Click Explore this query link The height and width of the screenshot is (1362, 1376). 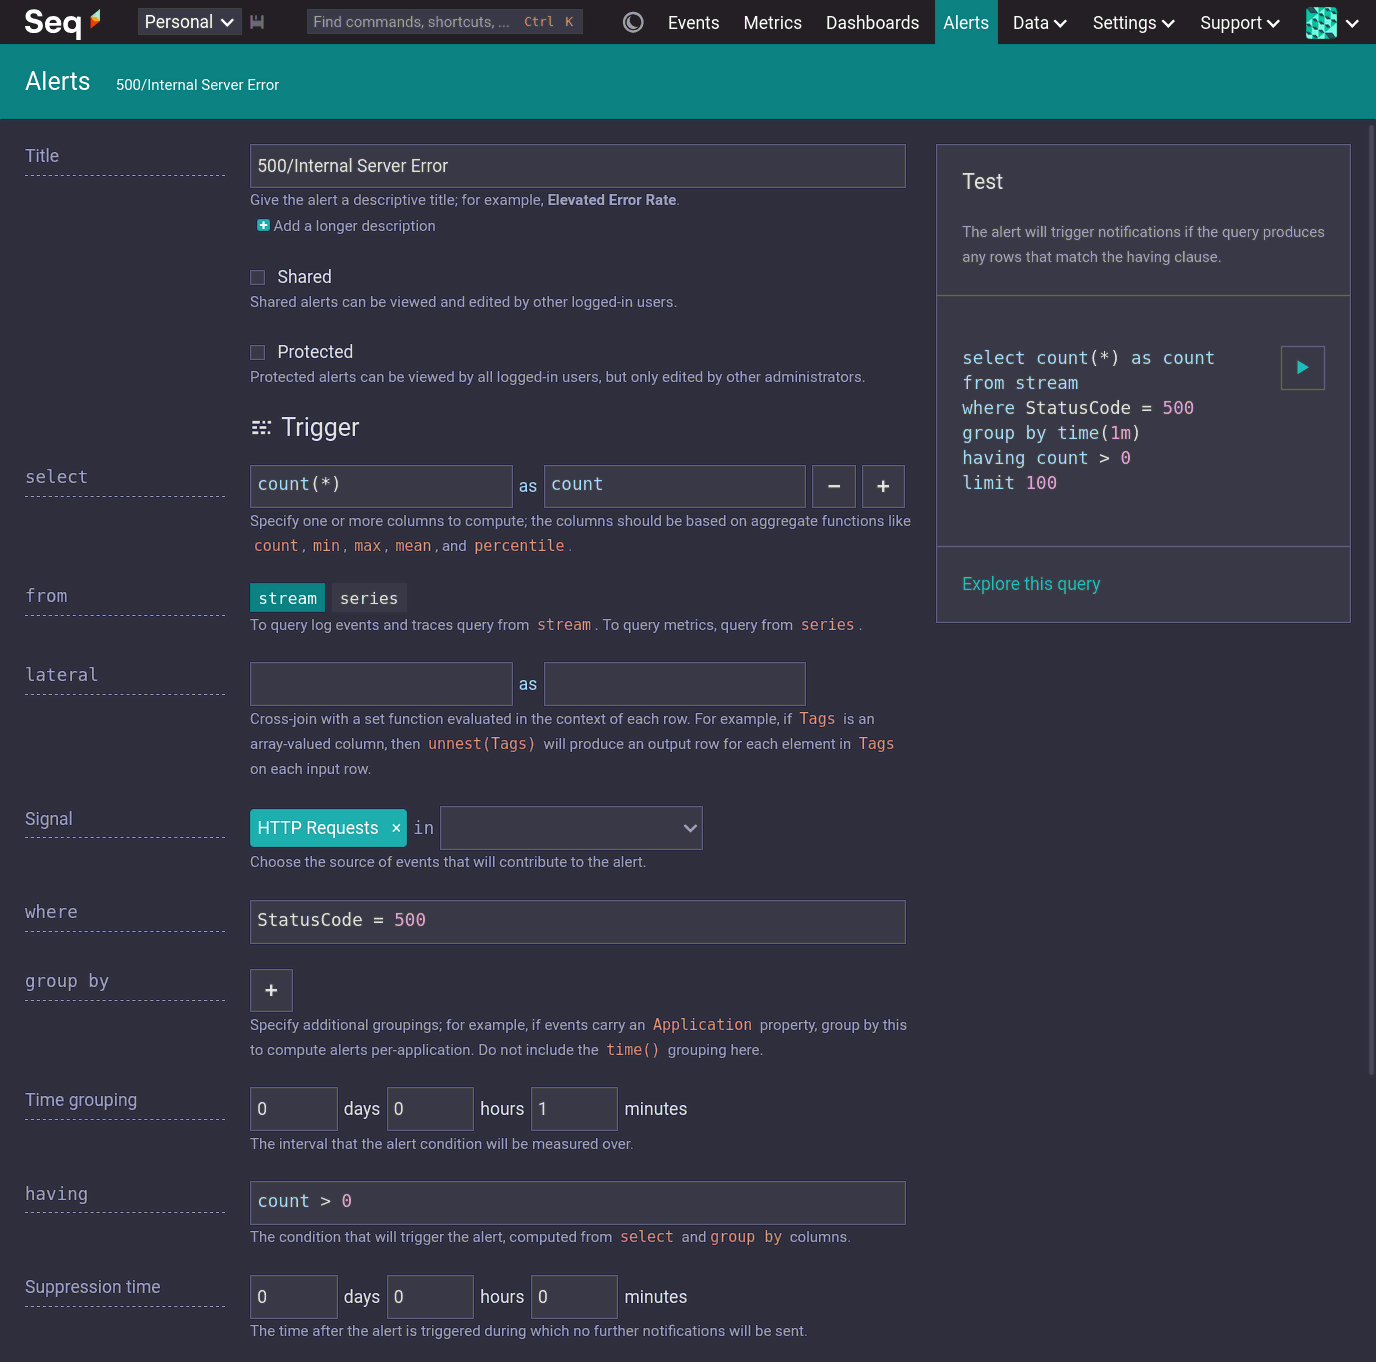tap(1031, 584)
